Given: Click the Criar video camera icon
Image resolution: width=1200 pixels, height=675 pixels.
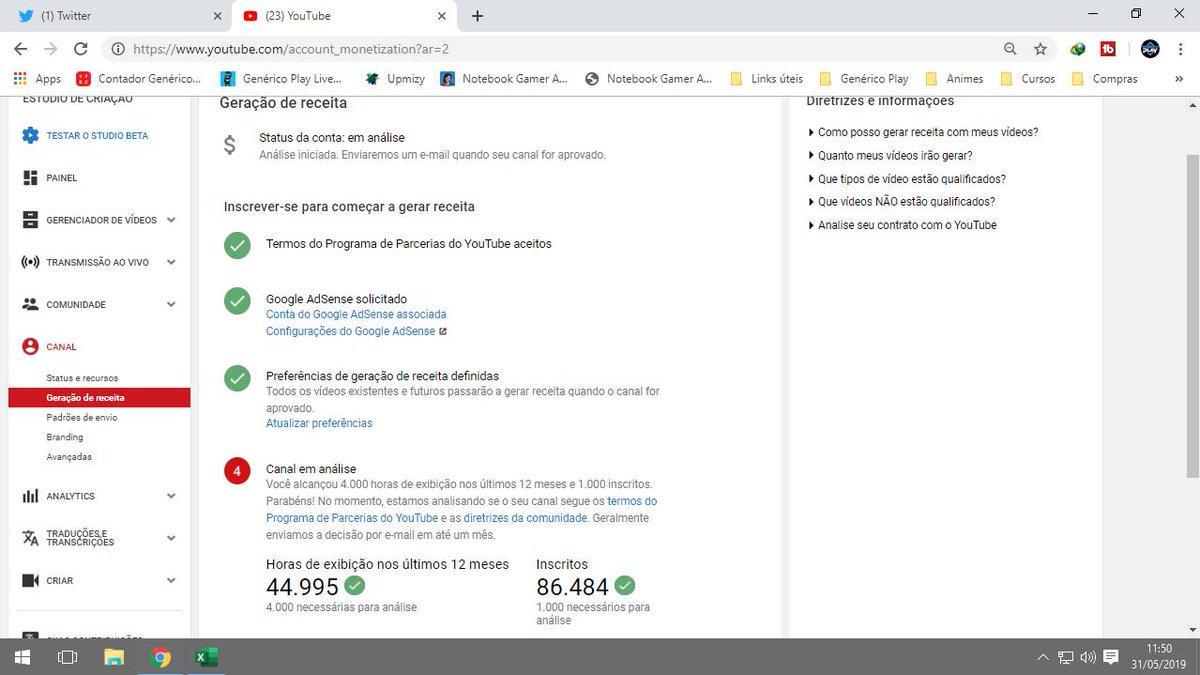Looking at the screenshot, I should [x=30, y=580].
